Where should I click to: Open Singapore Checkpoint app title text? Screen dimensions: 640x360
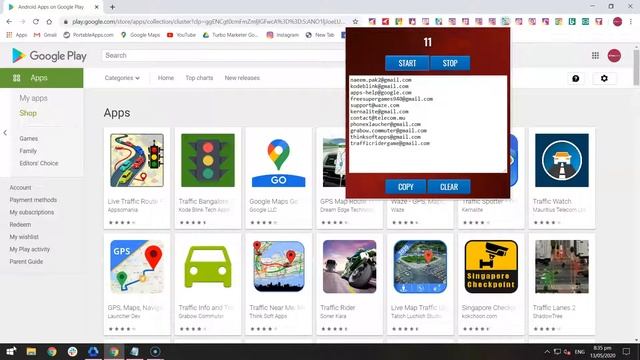point(488,307)
